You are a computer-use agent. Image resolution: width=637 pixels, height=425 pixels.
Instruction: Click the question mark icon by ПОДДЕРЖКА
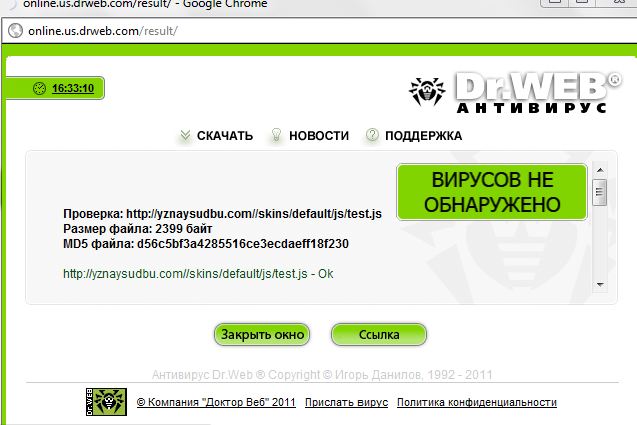point(372,135)
